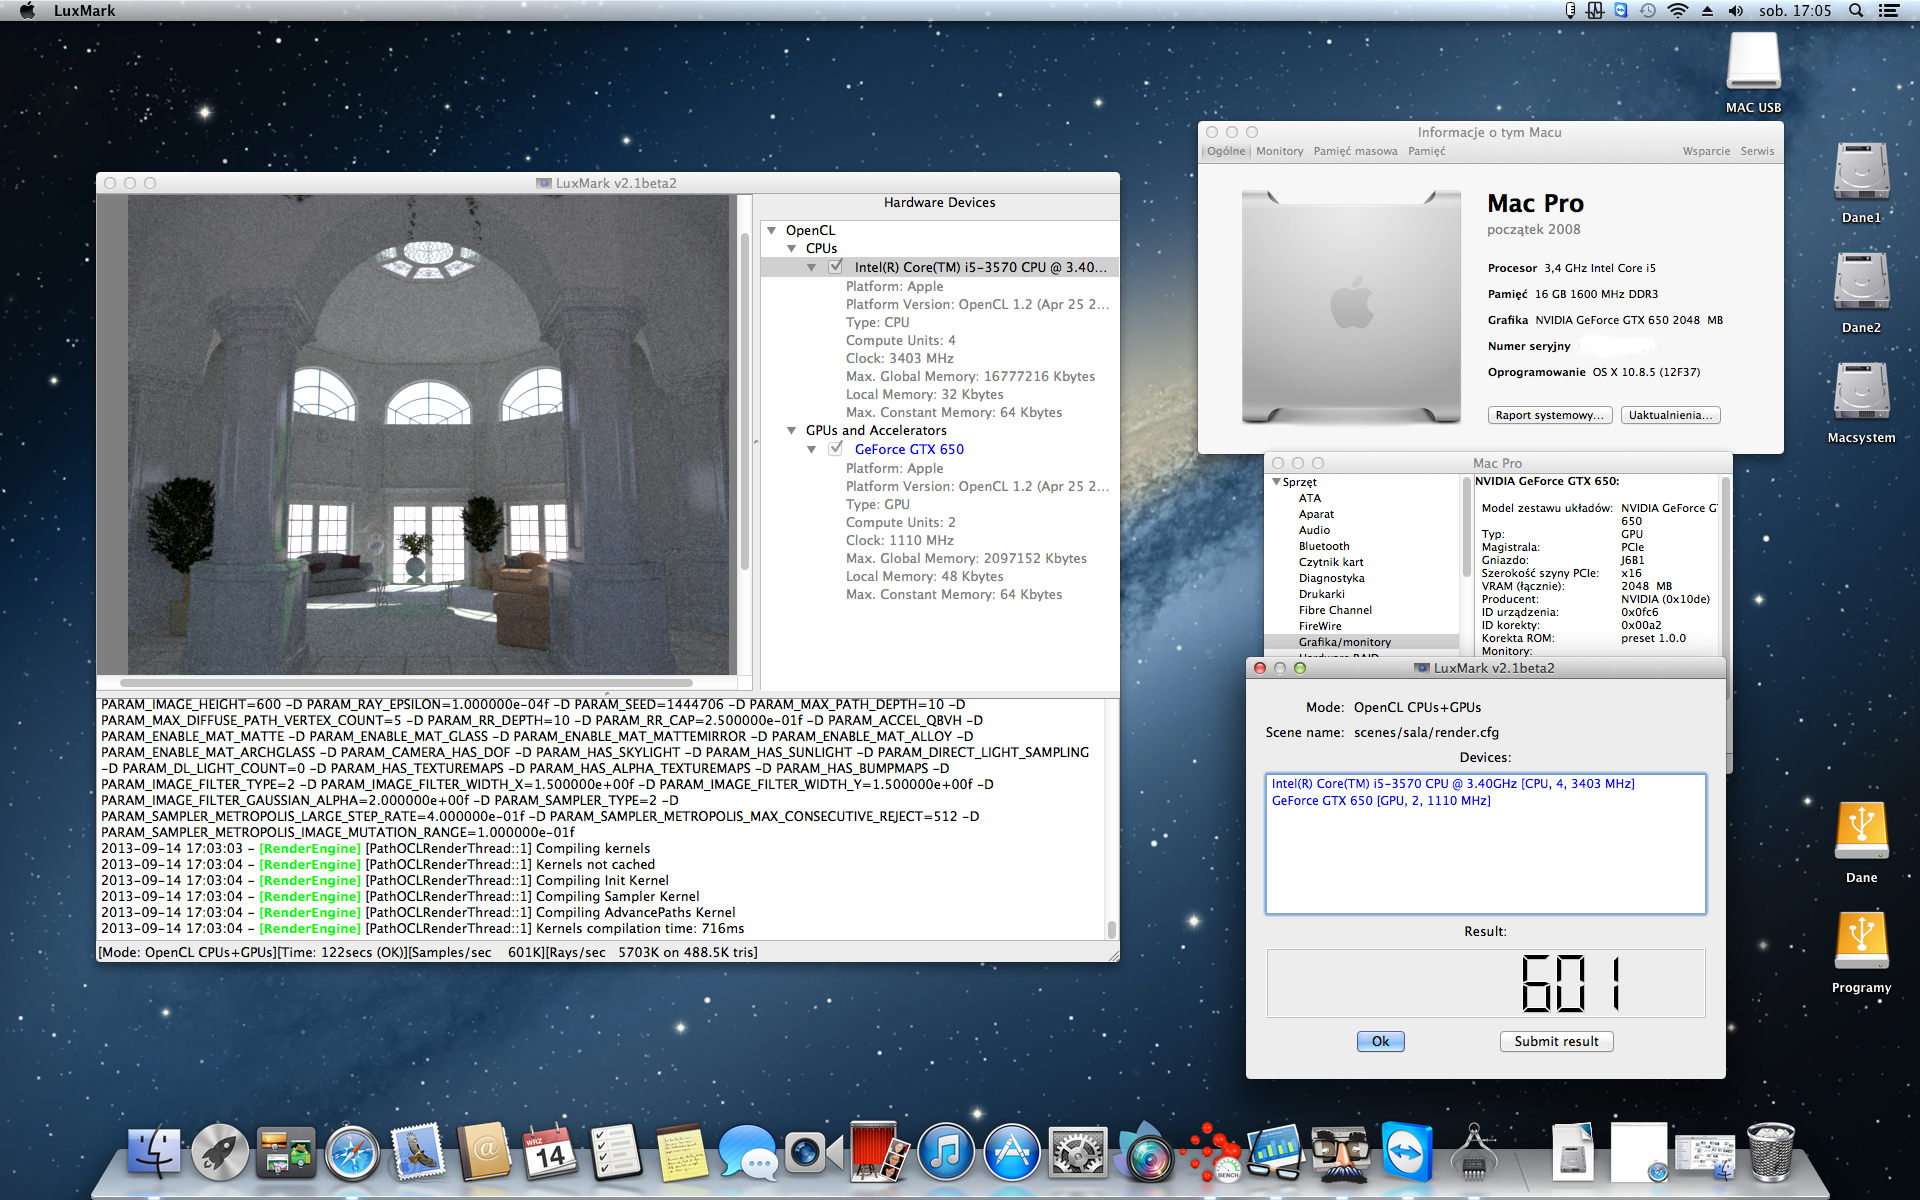Open Contacts address book in Dock
Image resolution: width=1920 pixels, height=1200 pixels.
coord(484,1153)
